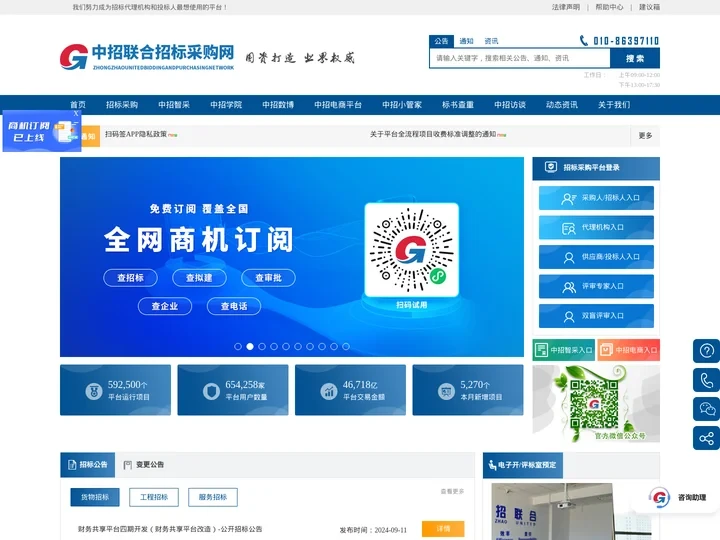Click 详情 for 财务共享平台四期开发 announcement
The height and width of the screenshot is (540, 720).
(443, 529)
